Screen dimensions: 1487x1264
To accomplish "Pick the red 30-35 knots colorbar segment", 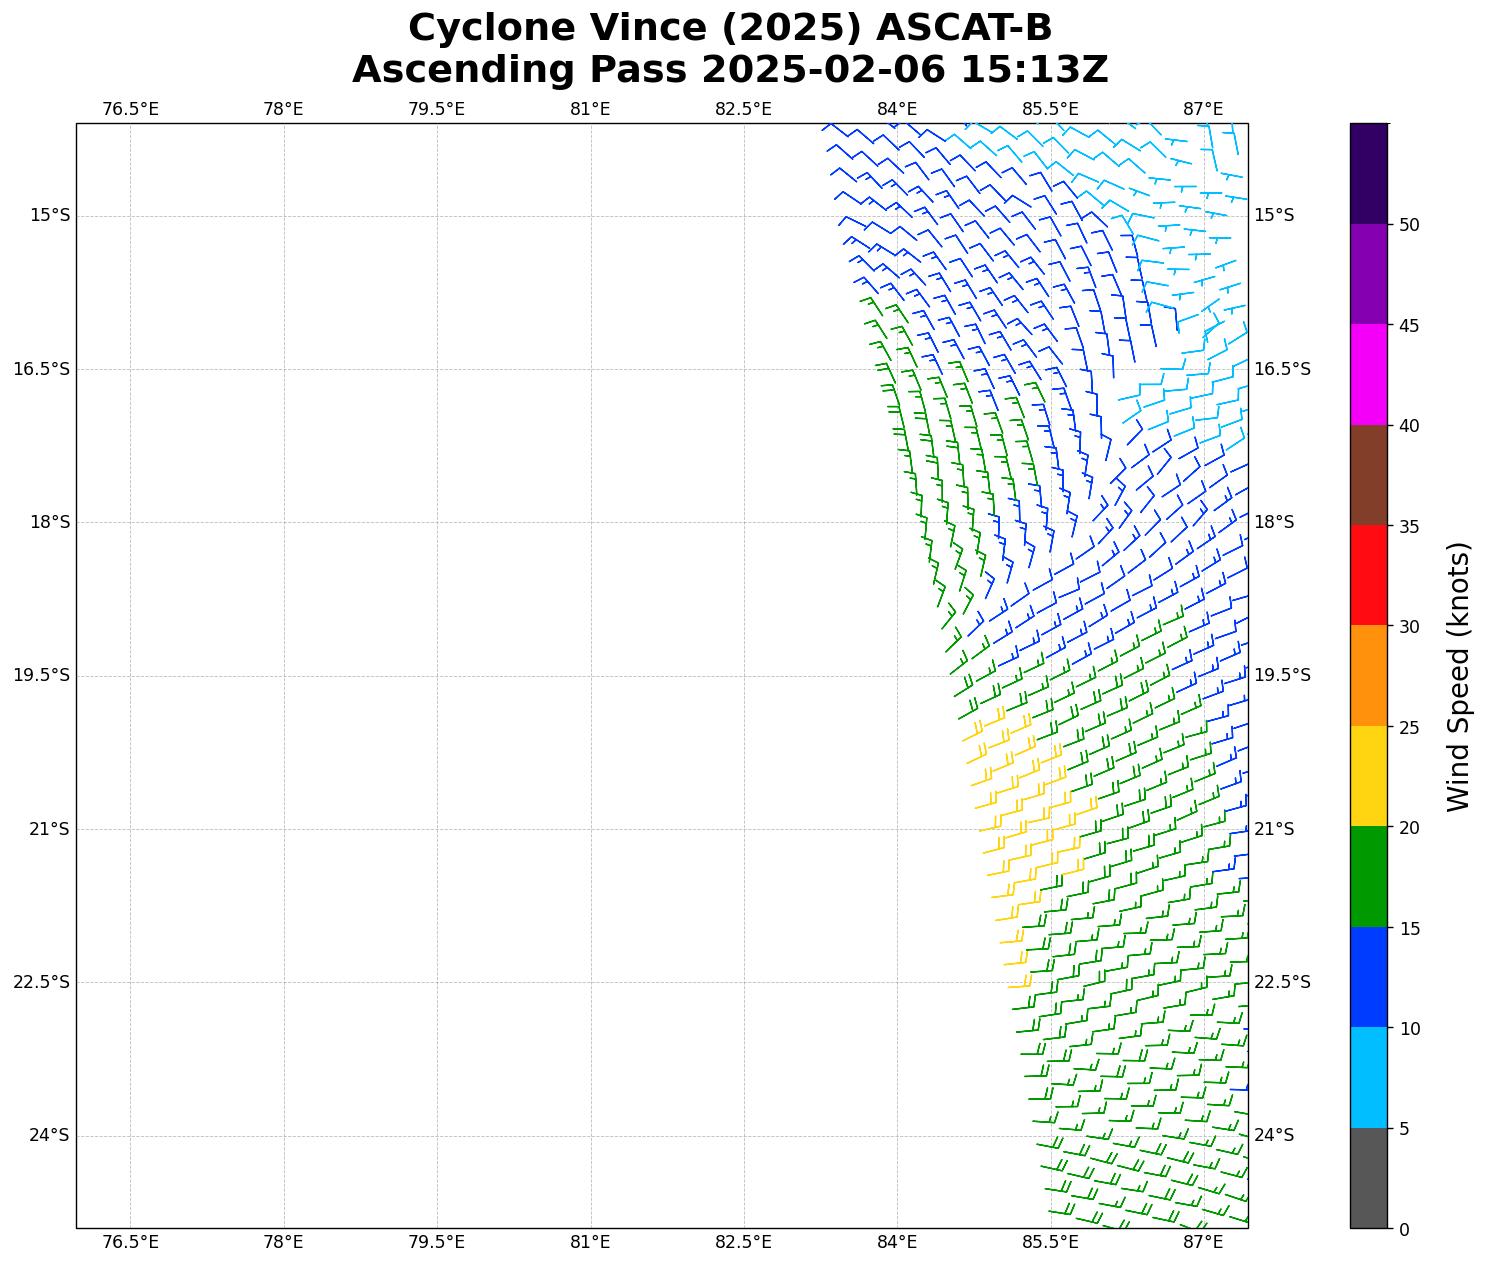I will point(1368,575).
